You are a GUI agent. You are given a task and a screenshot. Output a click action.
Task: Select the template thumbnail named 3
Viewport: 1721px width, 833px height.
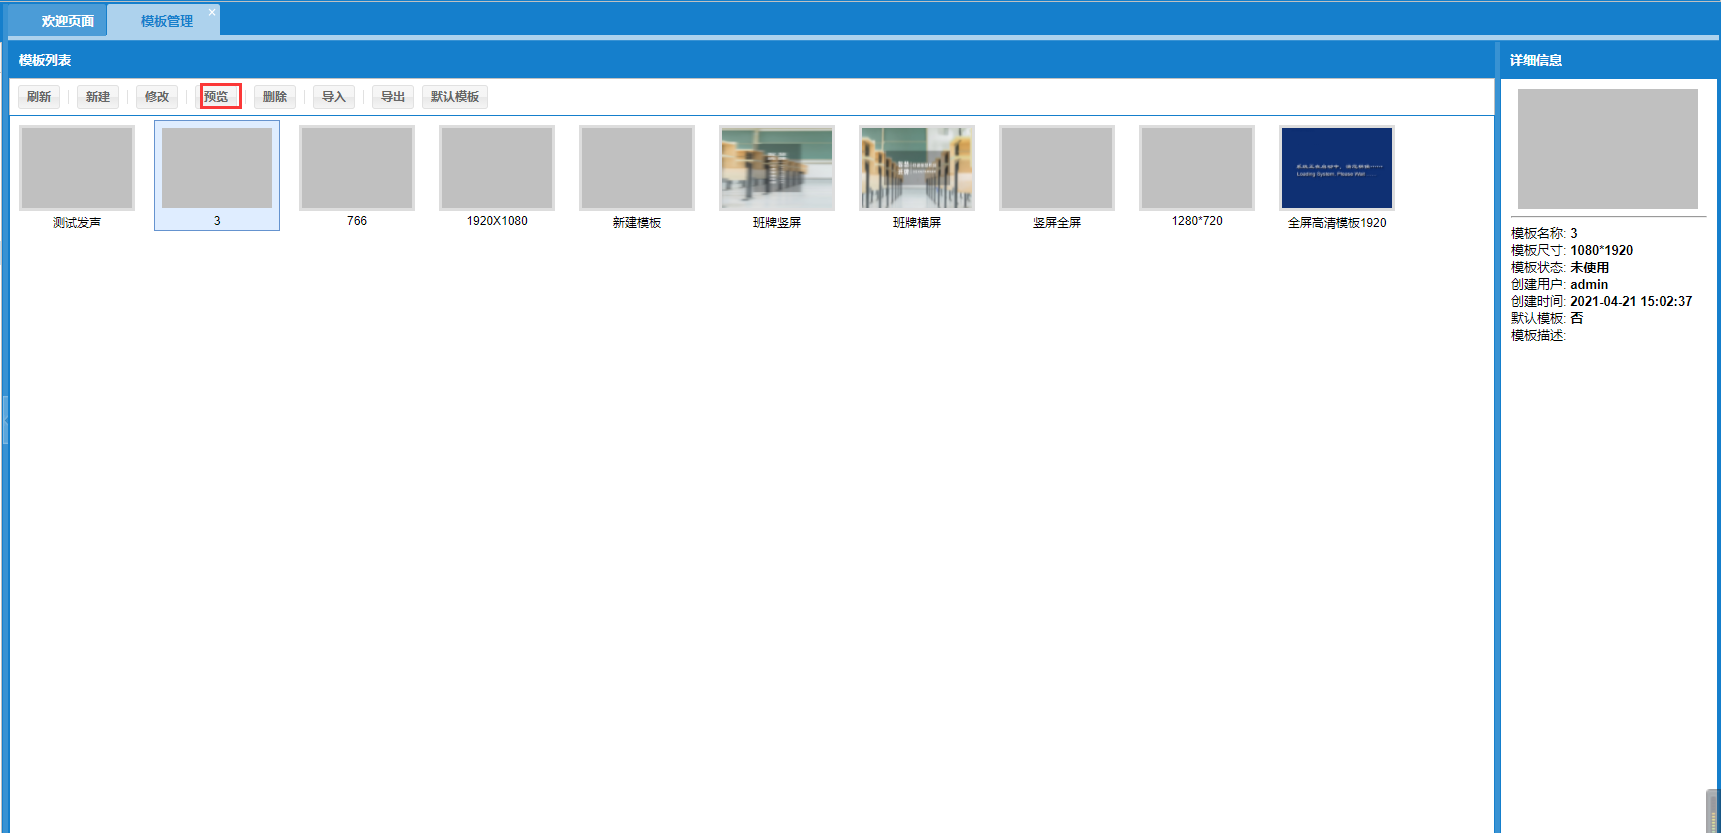217,168
